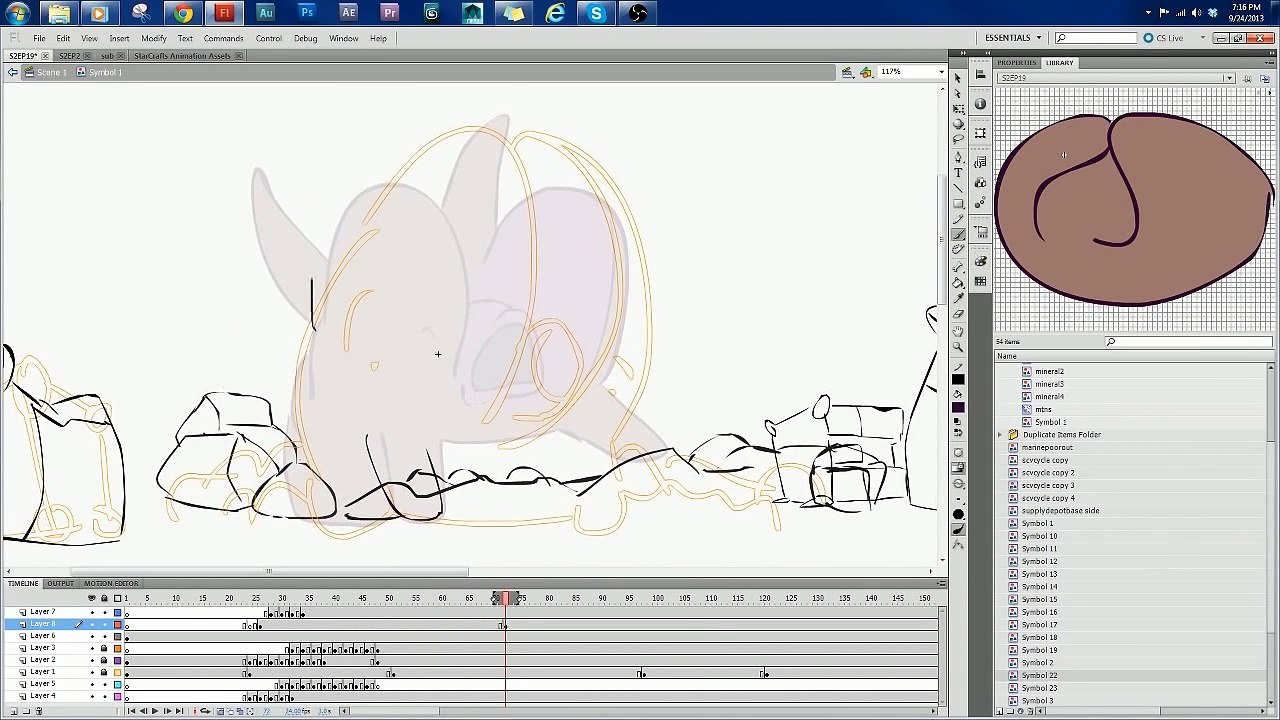1280x720 pixels.
Task: Open the File menu
Action: coord(39,38)
